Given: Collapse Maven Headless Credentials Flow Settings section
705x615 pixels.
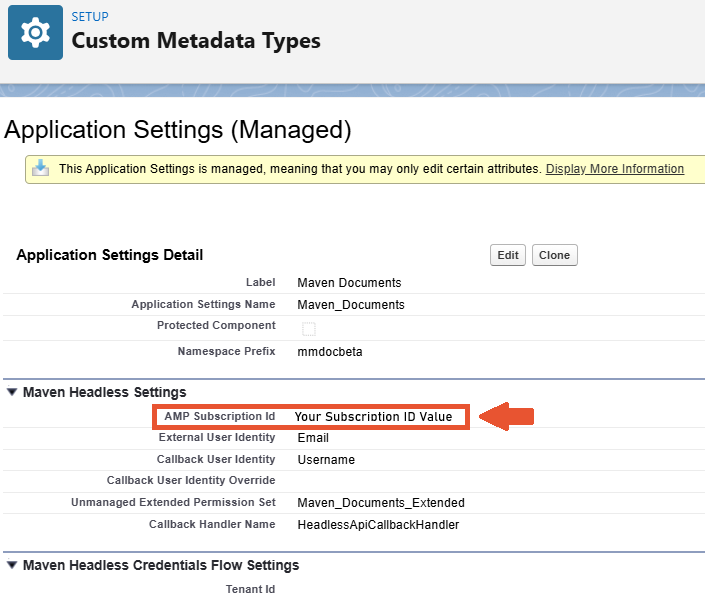Looking at the screenshot, I should [x=12, y=565].
